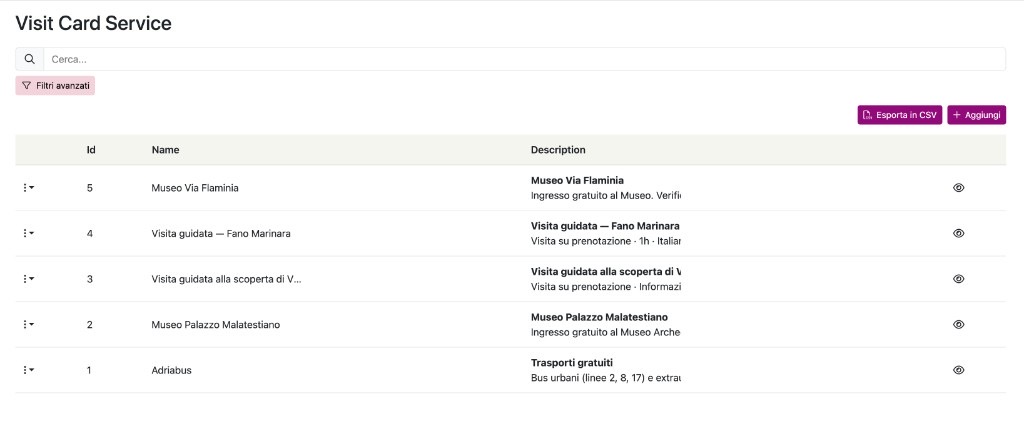Screen dimensions: 1024x444
Task: Click eye icon for Museo Palazzo Malatestiano
Action: click(x=958, y=325)
